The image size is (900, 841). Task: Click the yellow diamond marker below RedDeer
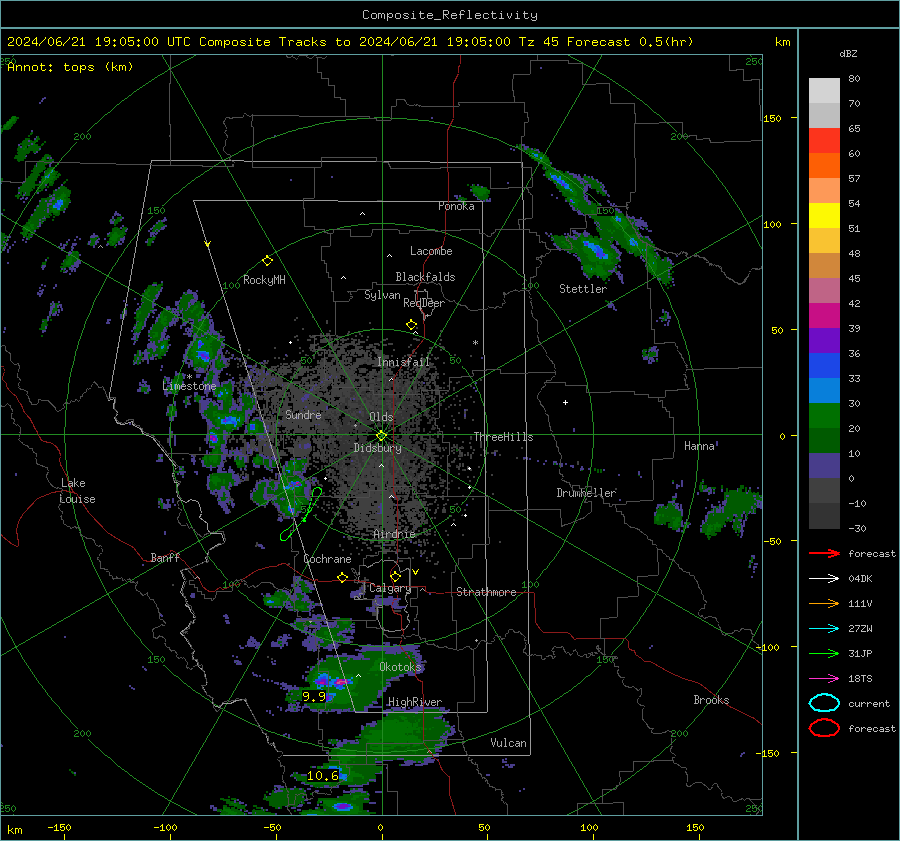[x=411, y=325]
